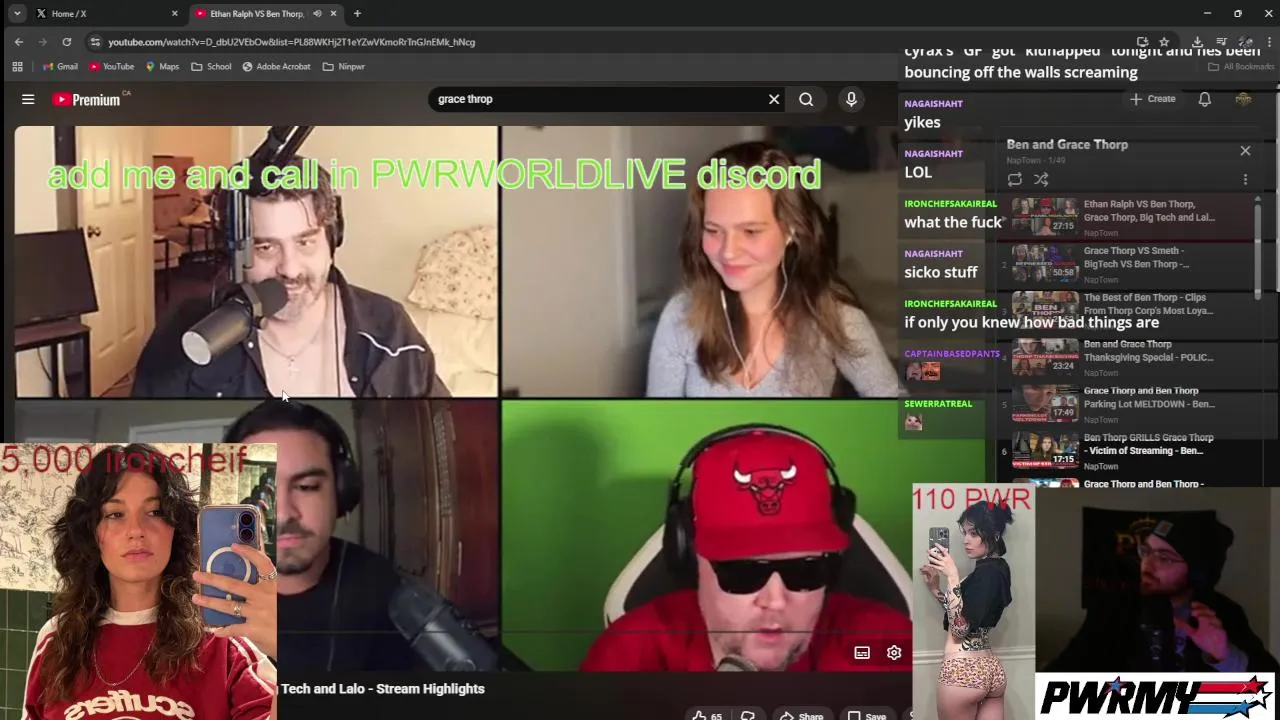1280x720 pixels.
Task: Go back in browser history
Action: 18,42
